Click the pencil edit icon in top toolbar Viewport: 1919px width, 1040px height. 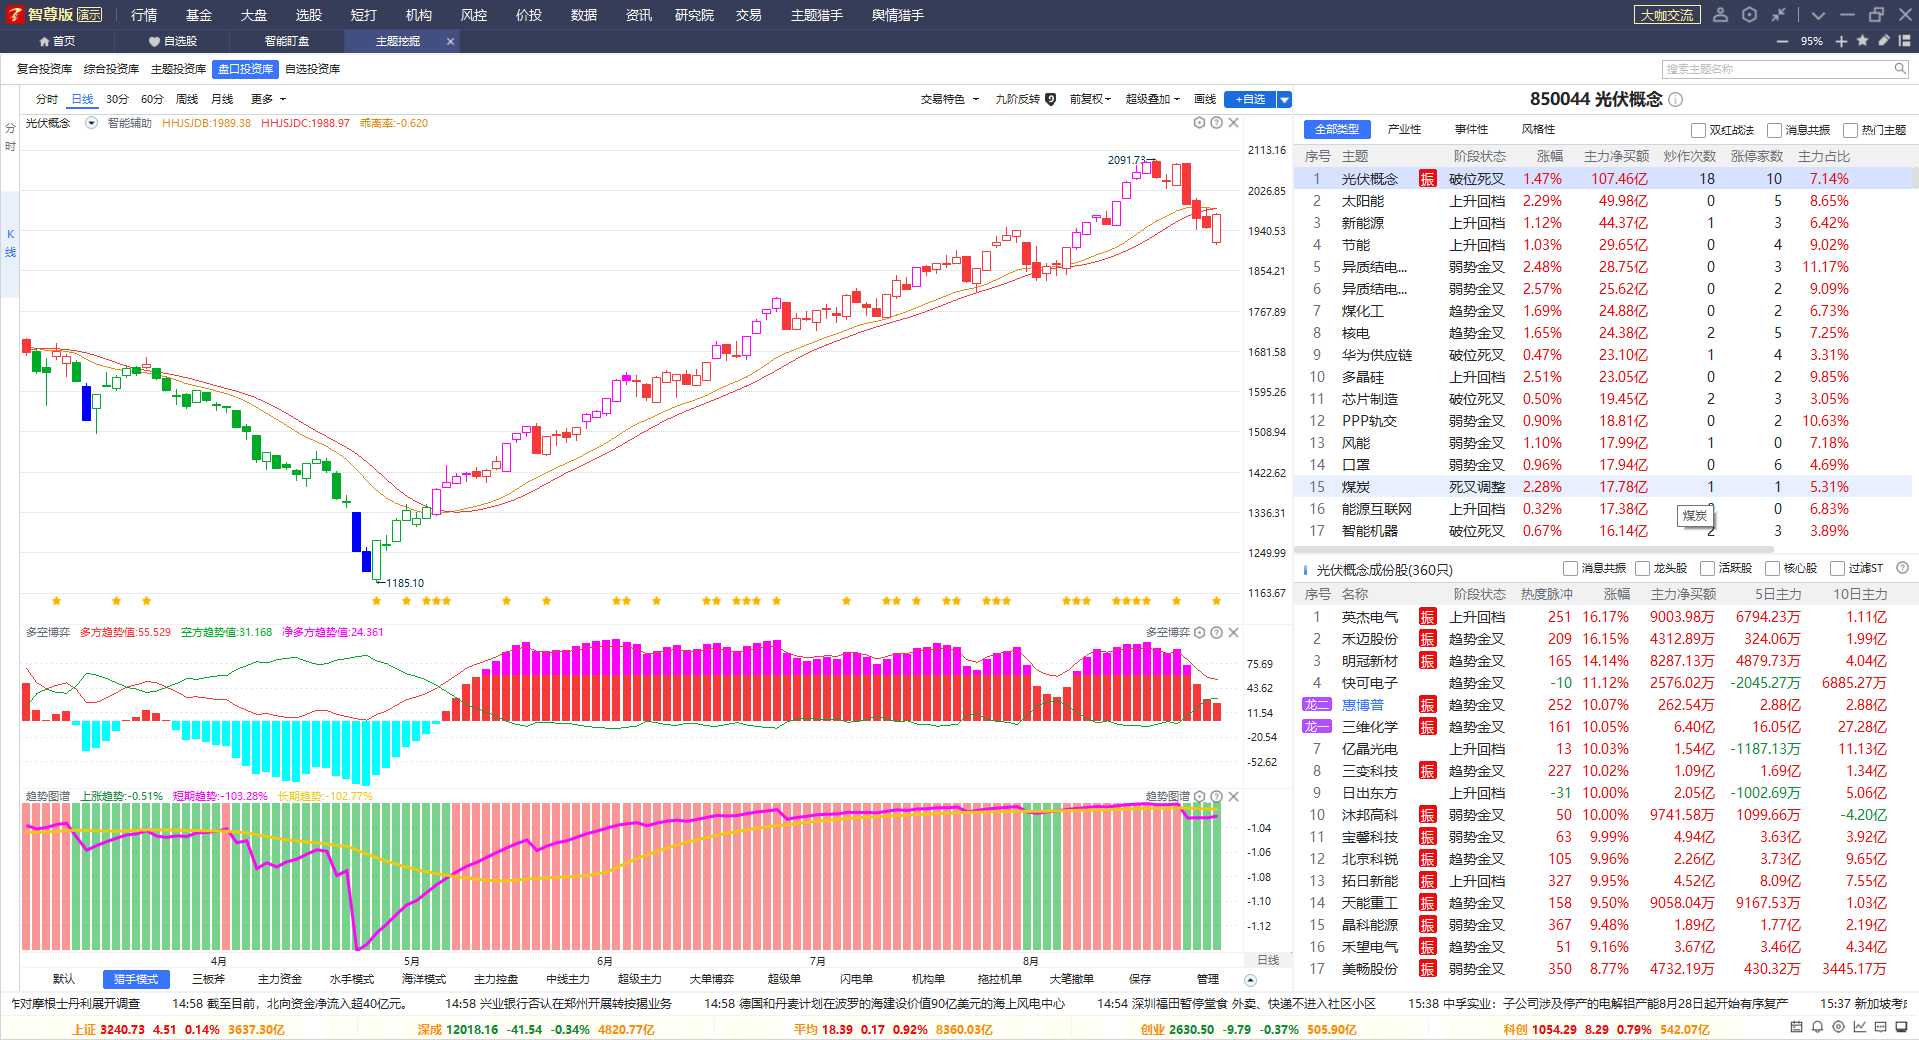[x=1884, y=41]
